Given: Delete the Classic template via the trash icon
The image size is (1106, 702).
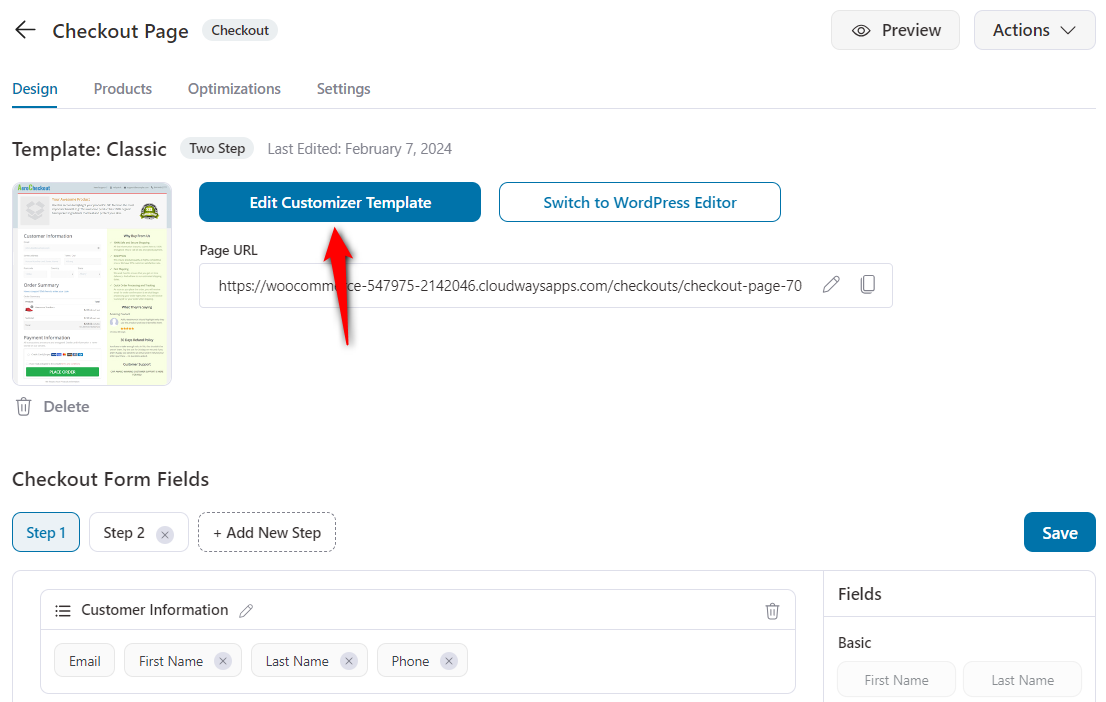Looking at the screenshot, I should (x=22, y=406).
